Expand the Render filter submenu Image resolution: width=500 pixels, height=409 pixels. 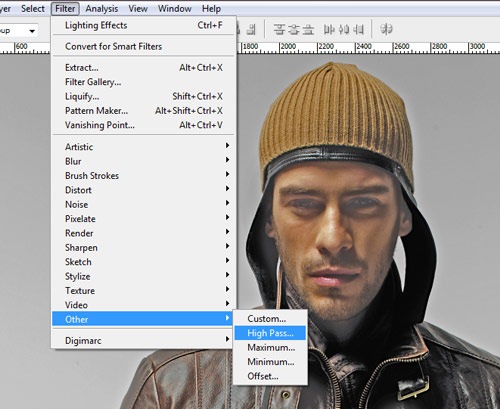143,233
